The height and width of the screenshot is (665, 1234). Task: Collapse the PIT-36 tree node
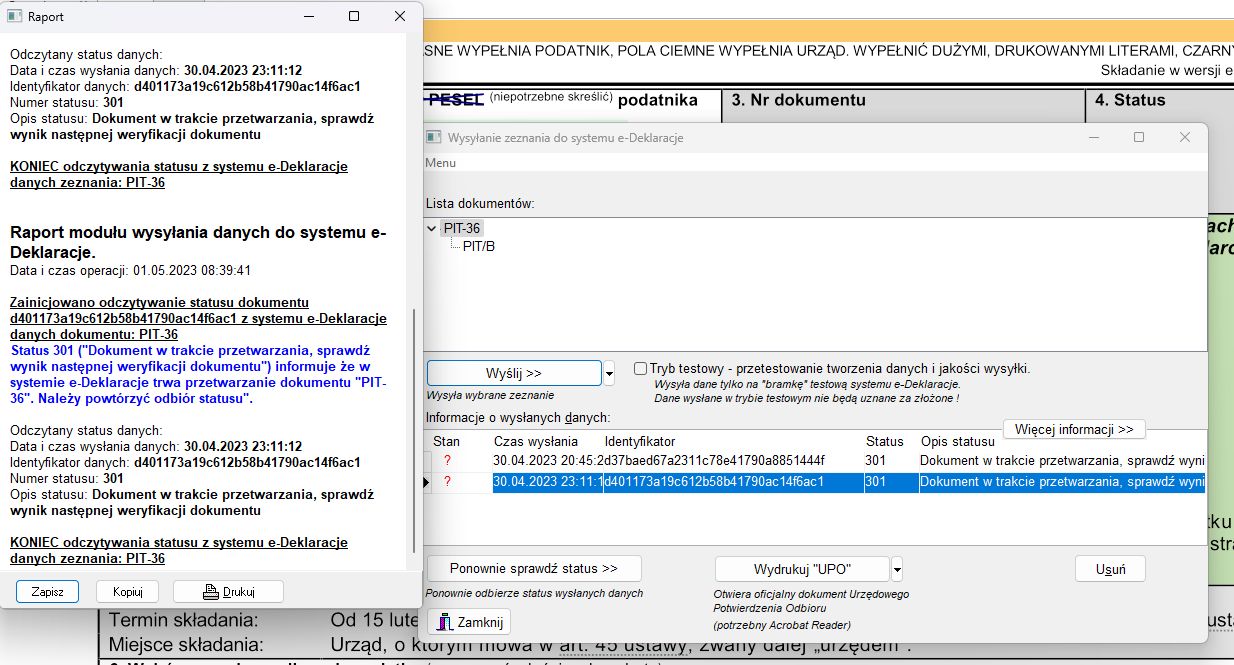tap(432, 229)
